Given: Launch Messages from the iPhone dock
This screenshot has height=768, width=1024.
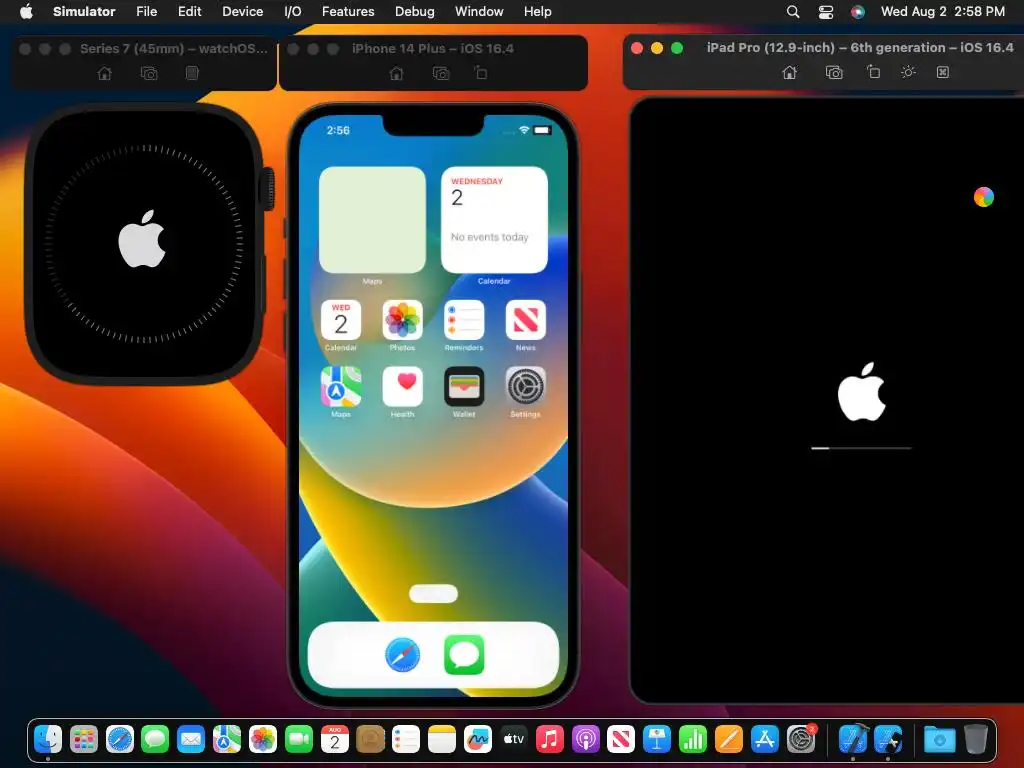Looking at the screenshot, I should (x=464, y=654).
